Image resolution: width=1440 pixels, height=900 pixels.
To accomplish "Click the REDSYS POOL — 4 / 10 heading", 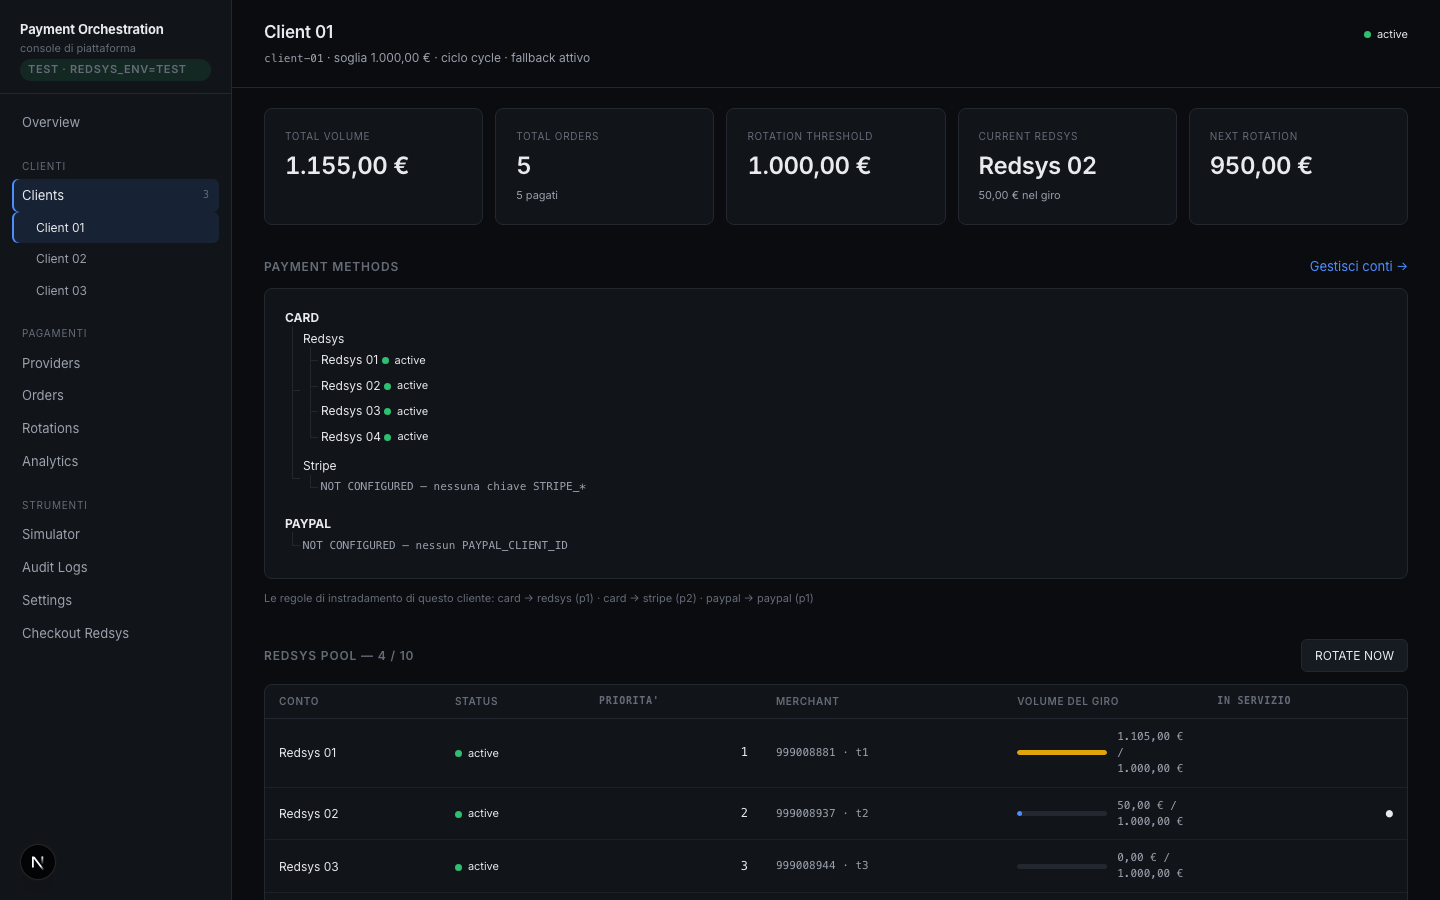I will (x=338, y=656).
